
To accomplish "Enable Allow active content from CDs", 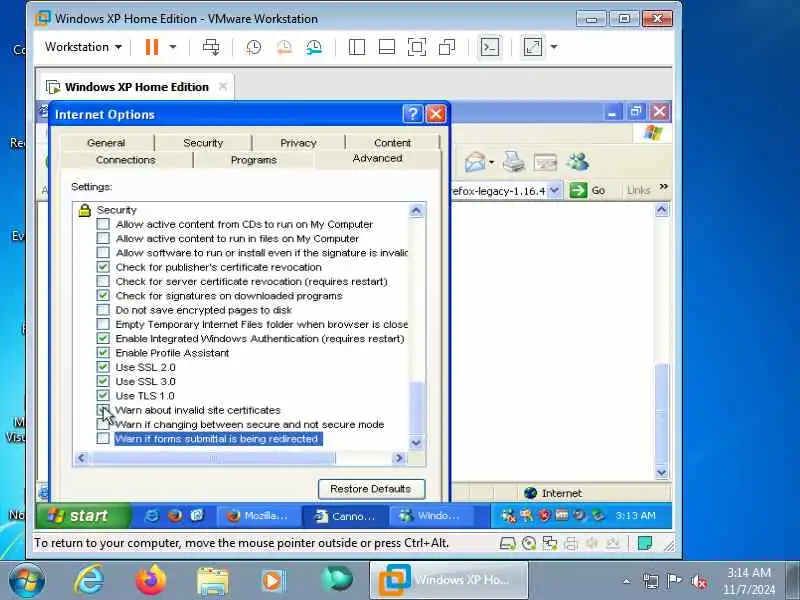I will point(103,224).
